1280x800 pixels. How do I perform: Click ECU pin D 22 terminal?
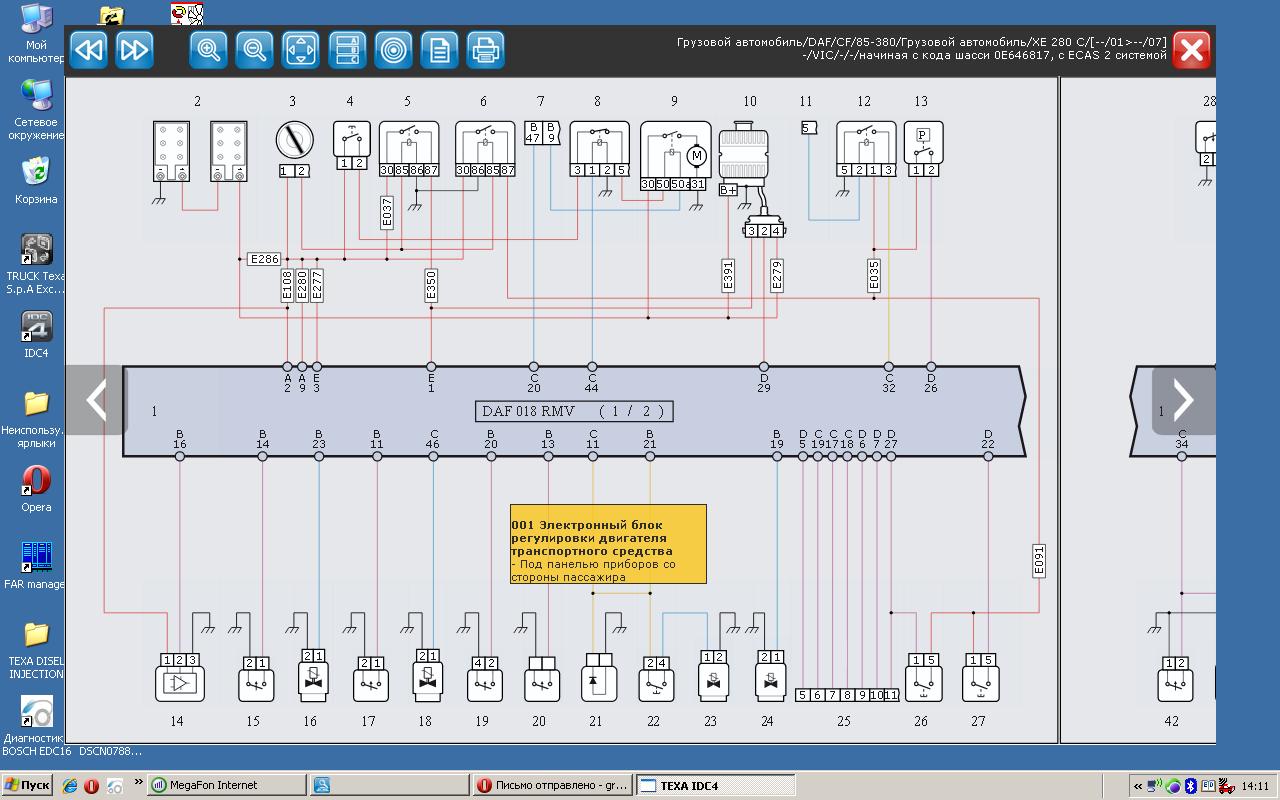point(988,456)
